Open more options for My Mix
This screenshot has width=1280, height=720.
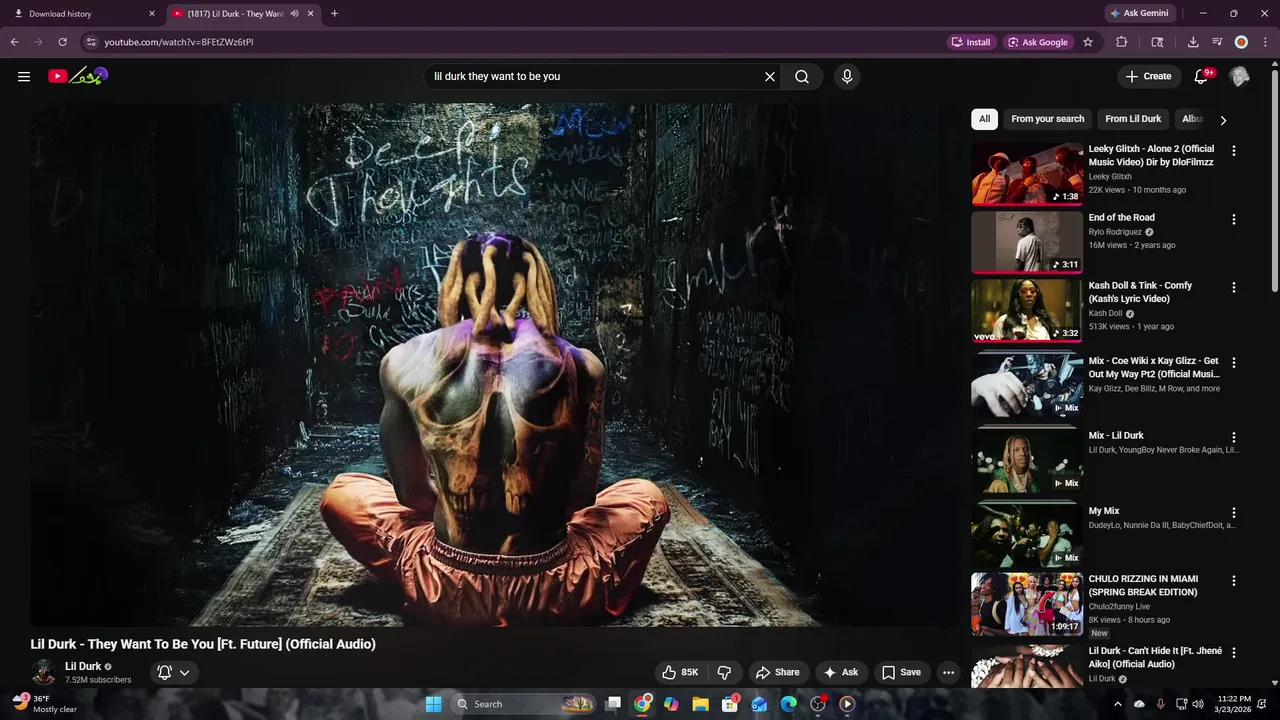[1233, 512]
